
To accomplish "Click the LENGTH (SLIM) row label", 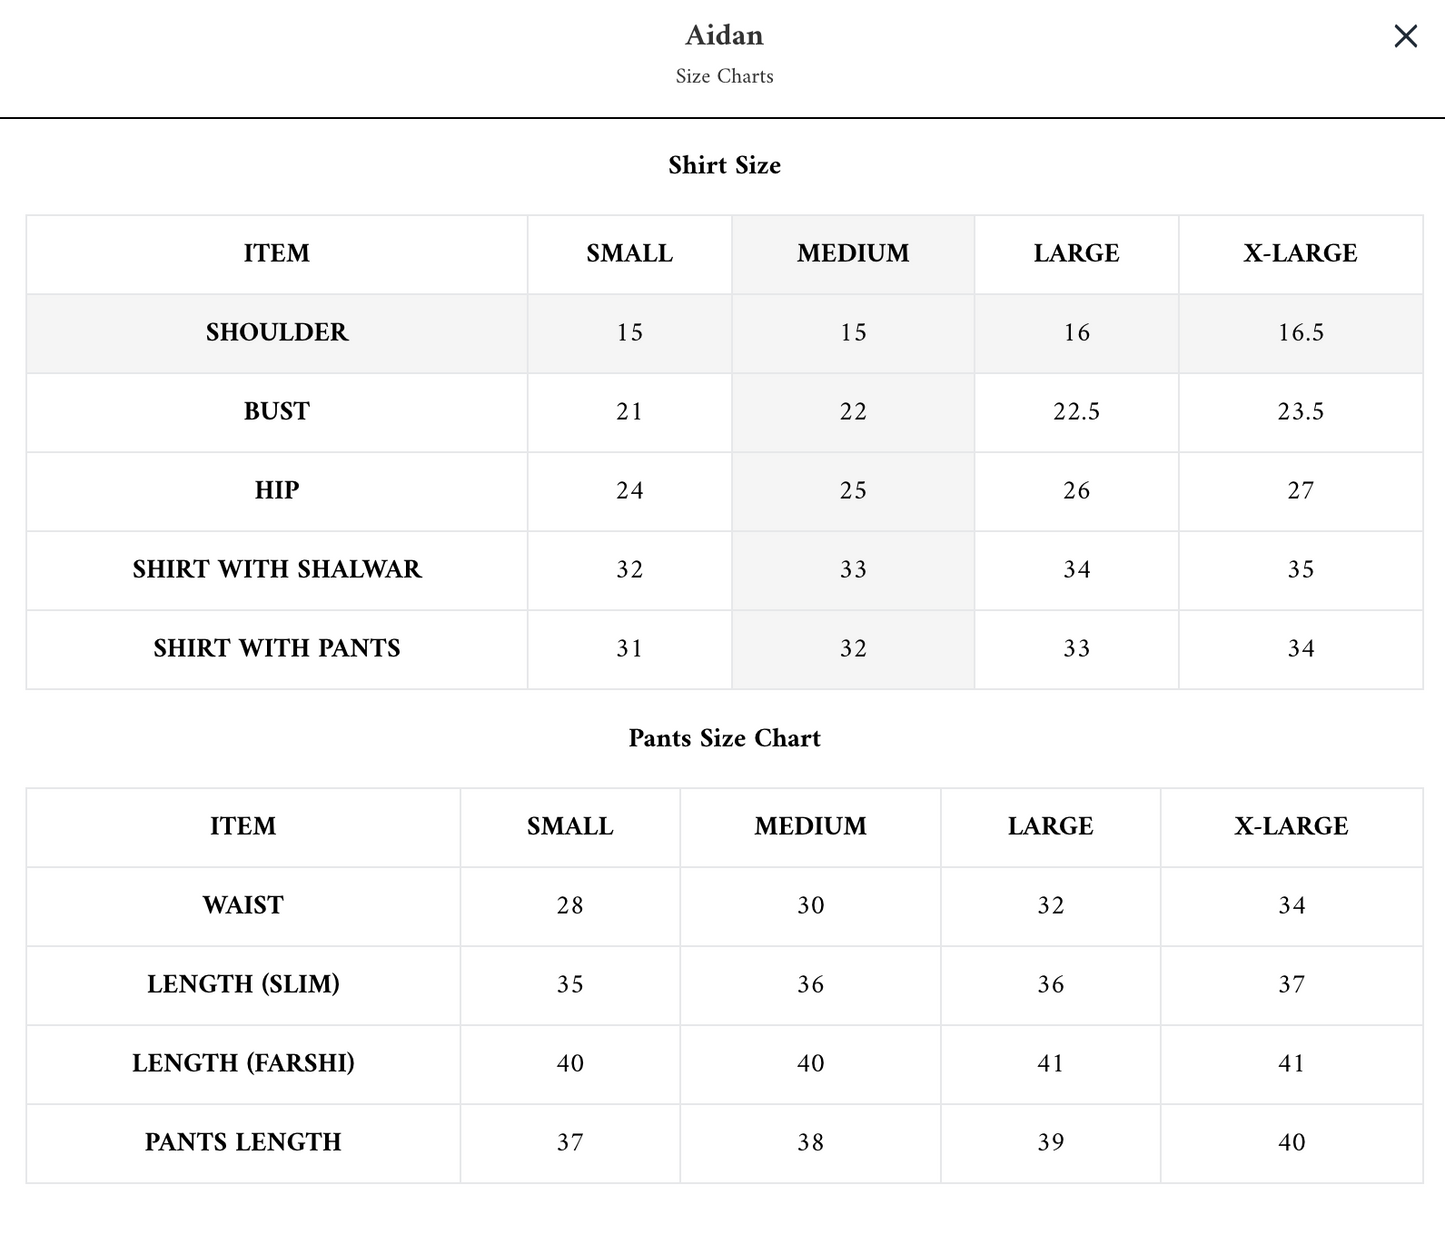I will point(243,984).
